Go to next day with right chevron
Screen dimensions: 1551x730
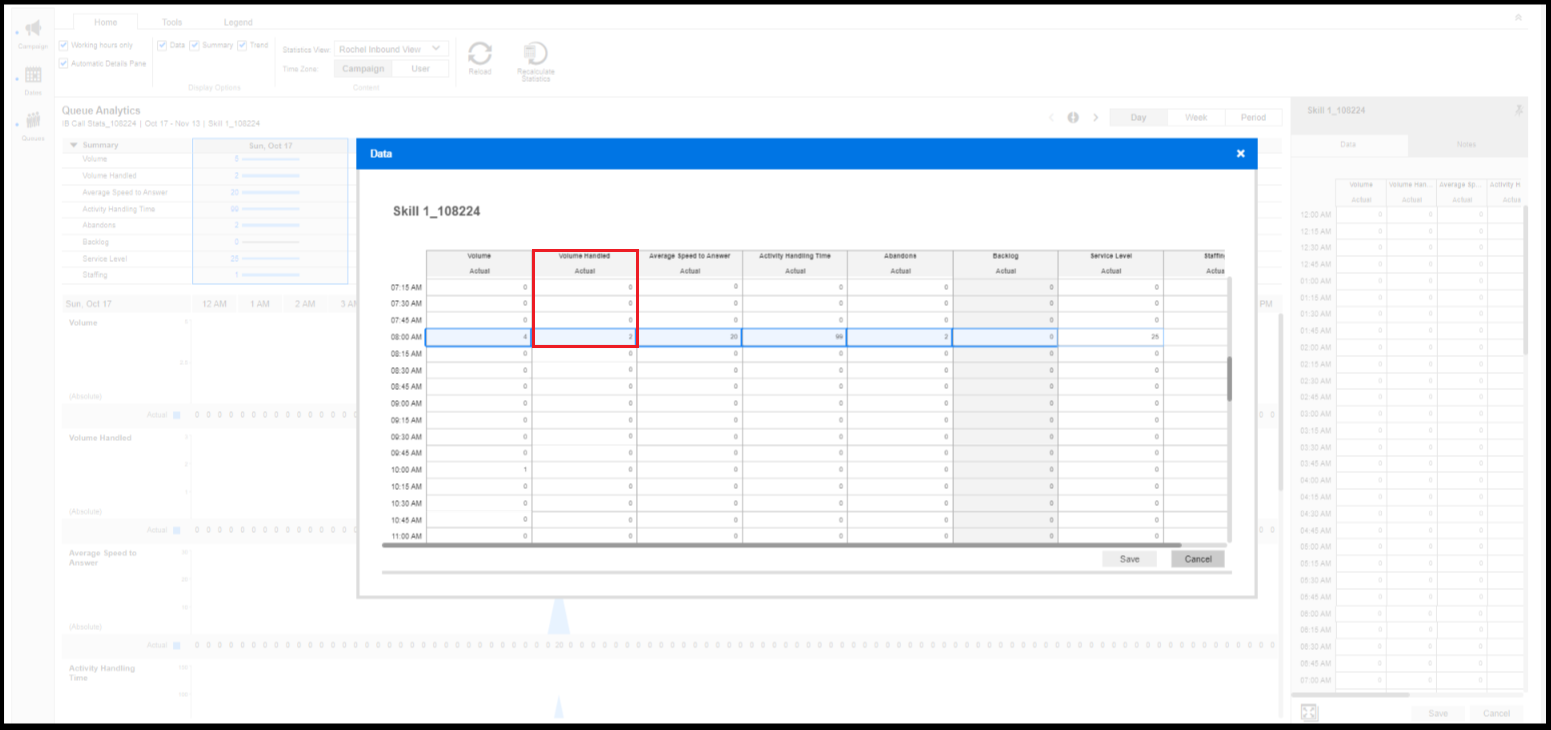(1096, 117)
